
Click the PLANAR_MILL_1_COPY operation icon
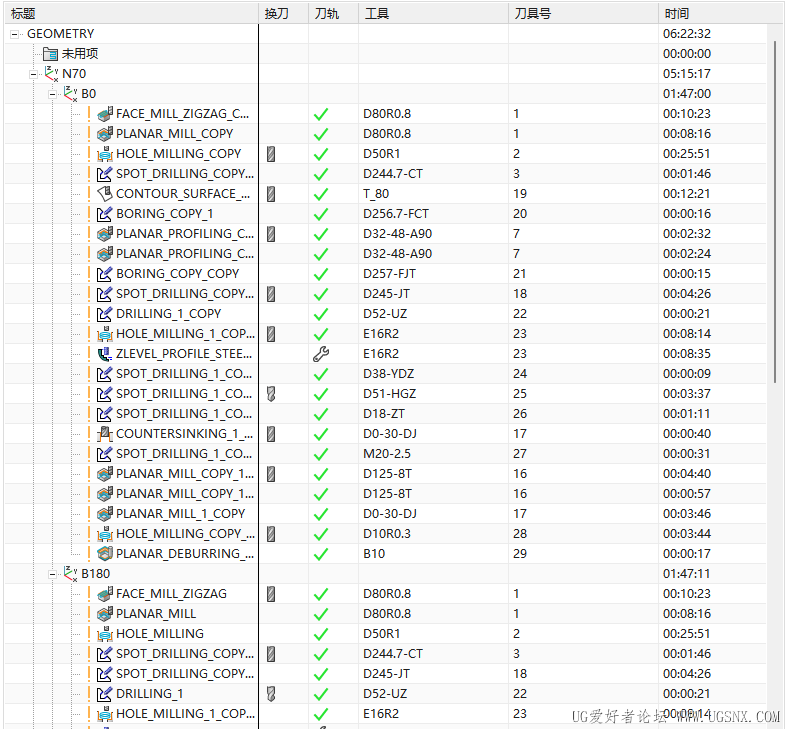[105, 514]
